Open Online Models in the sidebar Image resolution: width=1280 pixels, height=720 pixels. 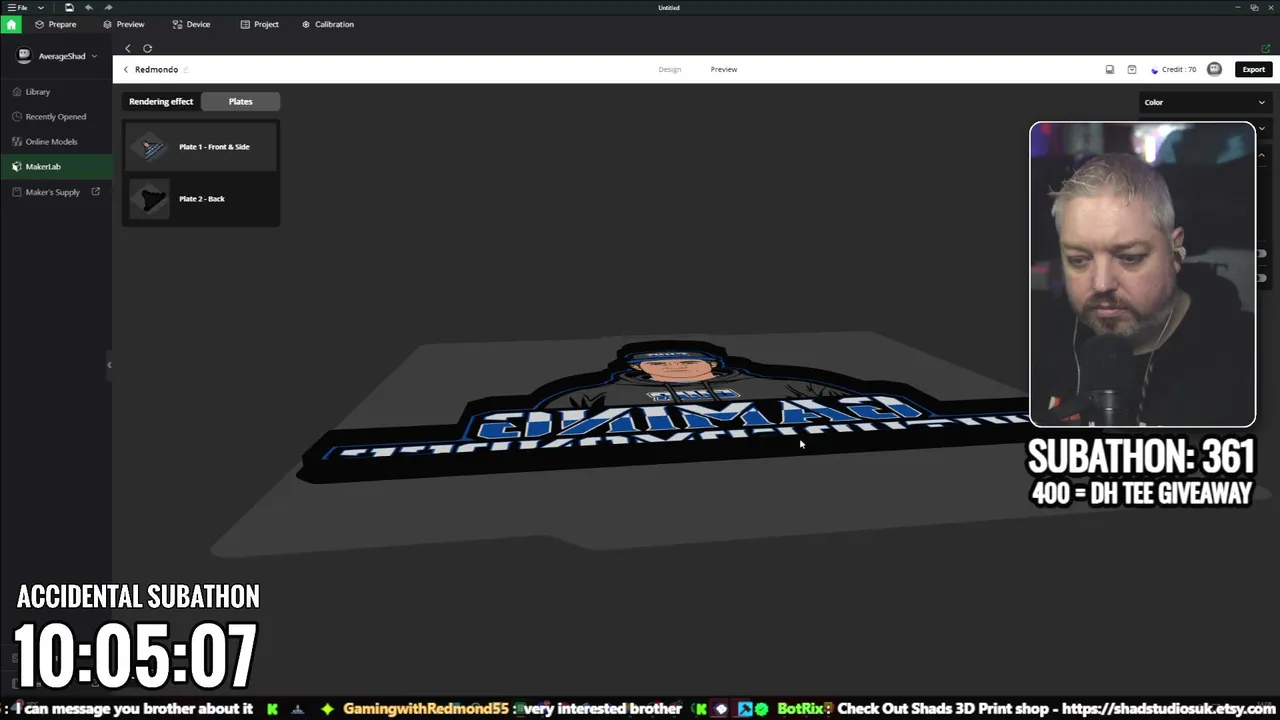click(x=56, y=141)
